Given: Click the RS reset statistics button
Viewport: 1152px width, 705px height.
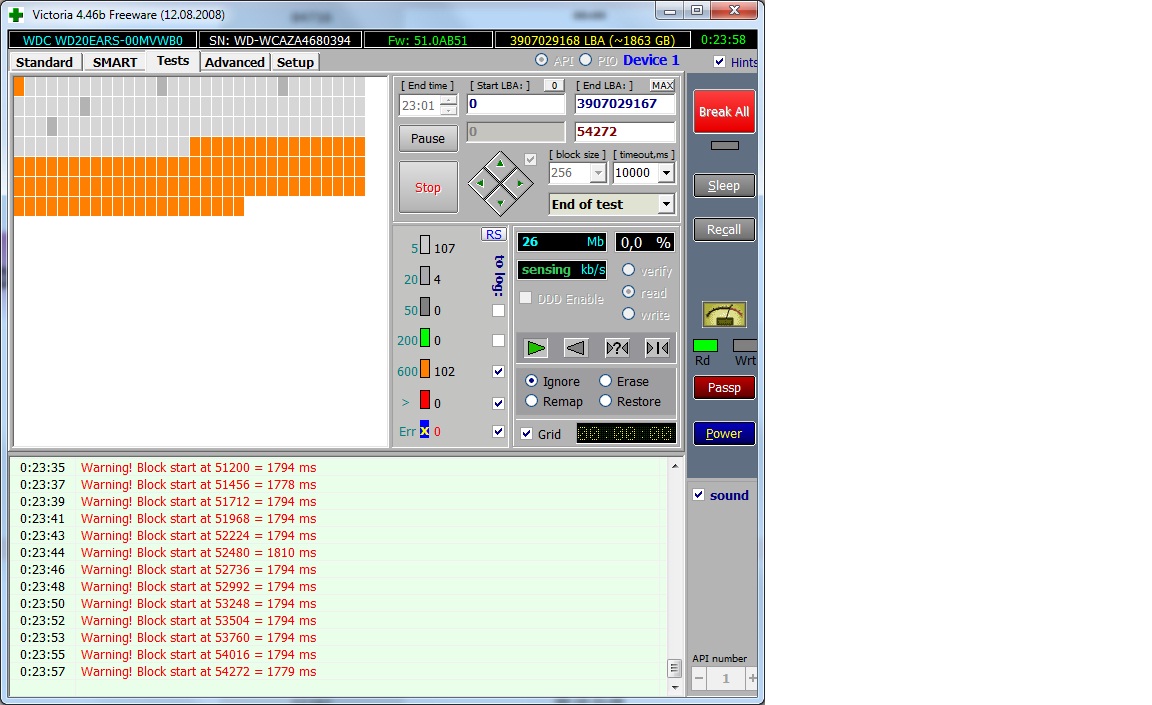Looking at the screenshot, I should (493, 234).
